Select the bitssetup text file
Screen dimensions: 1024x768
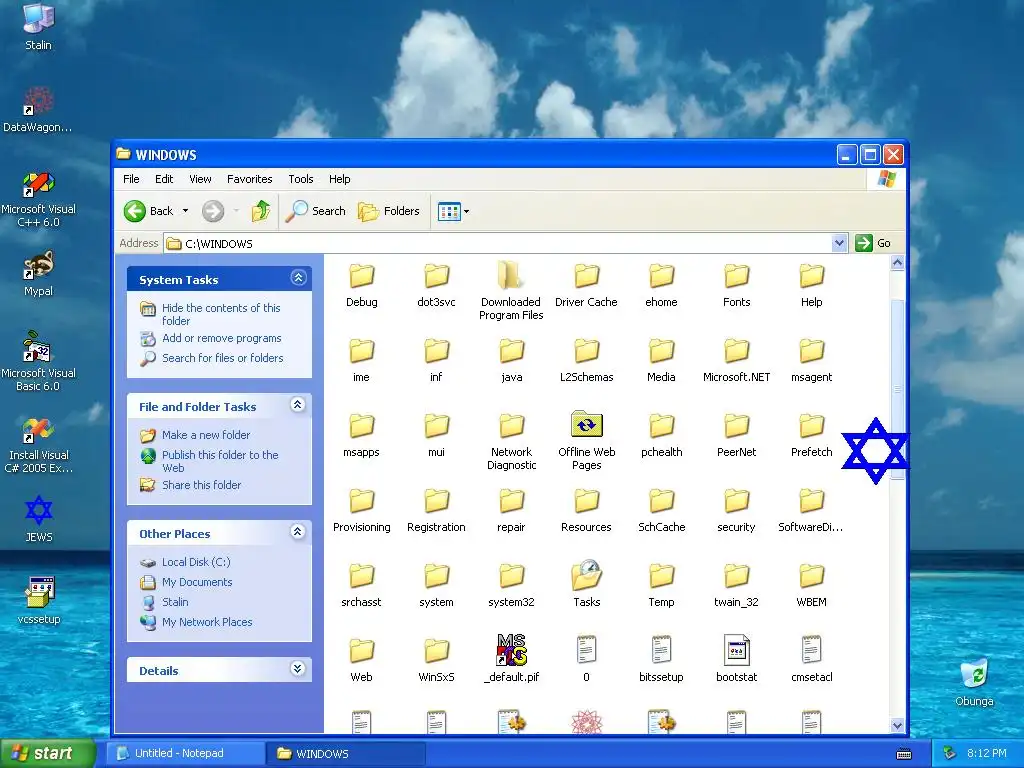pyautogui.click(x=661, y=660)
